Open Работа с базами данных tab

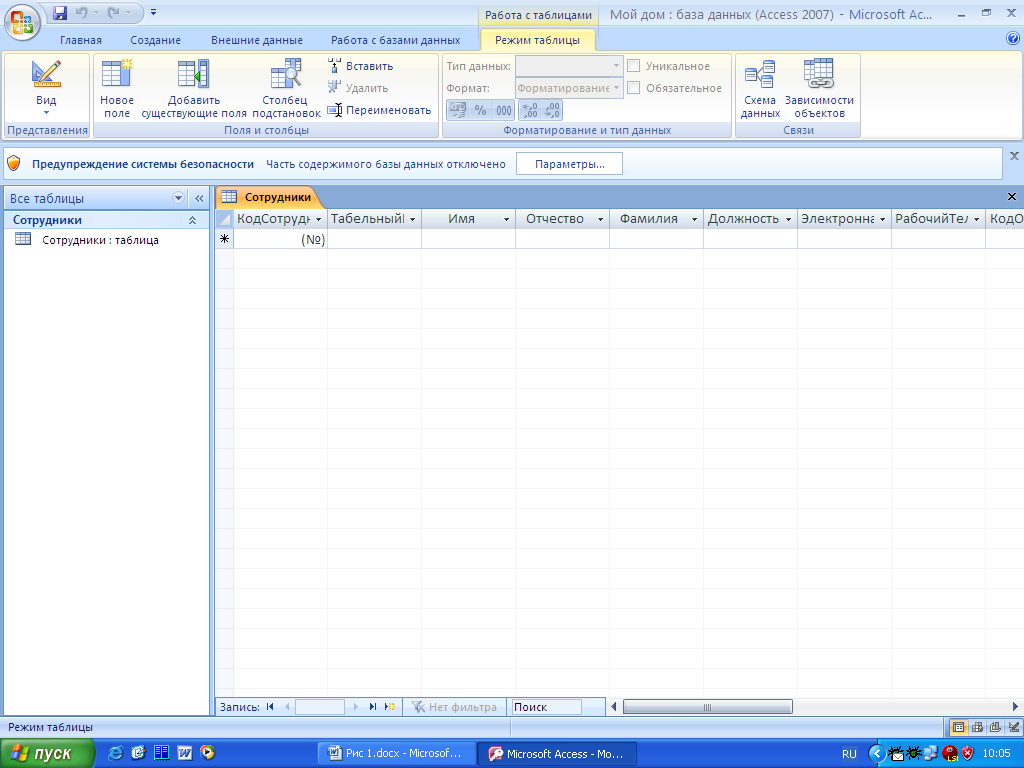pos(396,40)
